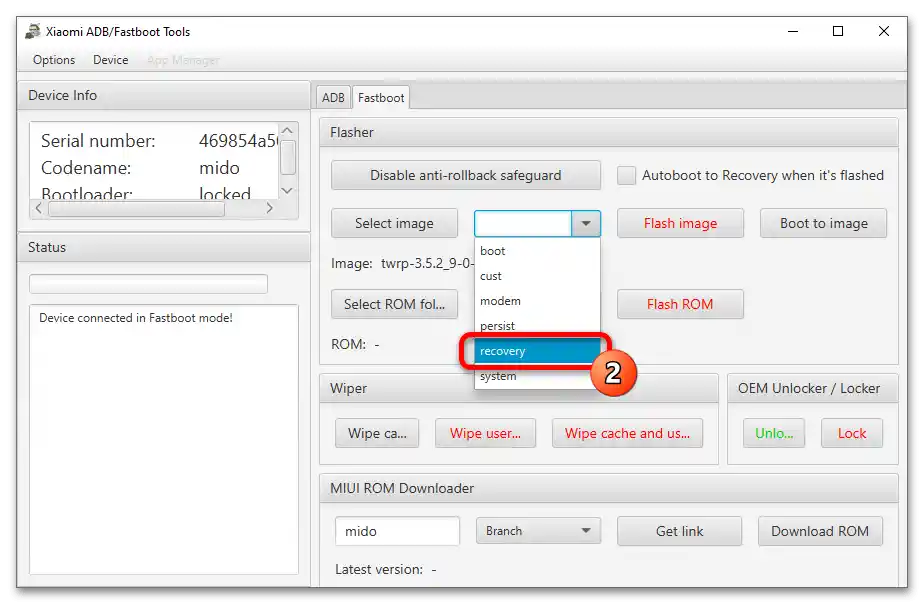The width and height of the screenshot is (924, 604).
Task: Choose recovery from partition list
Action: [537, 351]
